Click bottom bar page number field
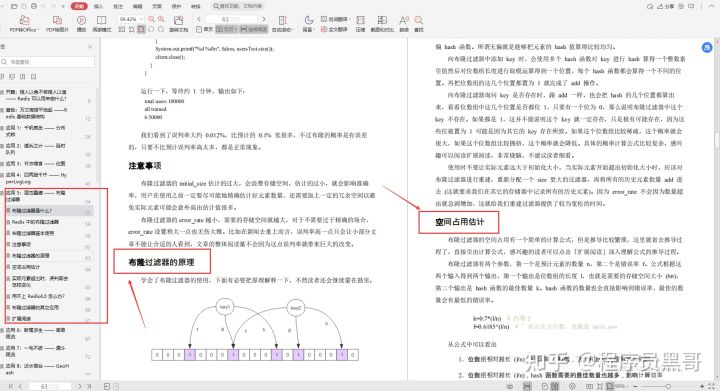Screen dimensions: 720x391 49,386
